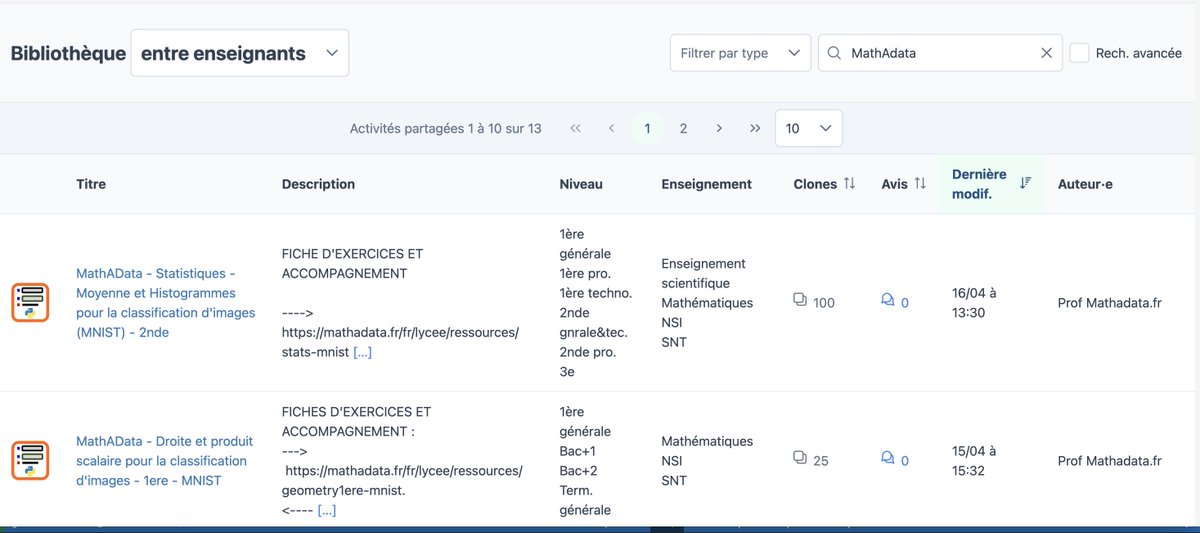The width and height of the screenshot is (1200, 533).
Task: Click the Niveau column header
Action: point(581,184)
